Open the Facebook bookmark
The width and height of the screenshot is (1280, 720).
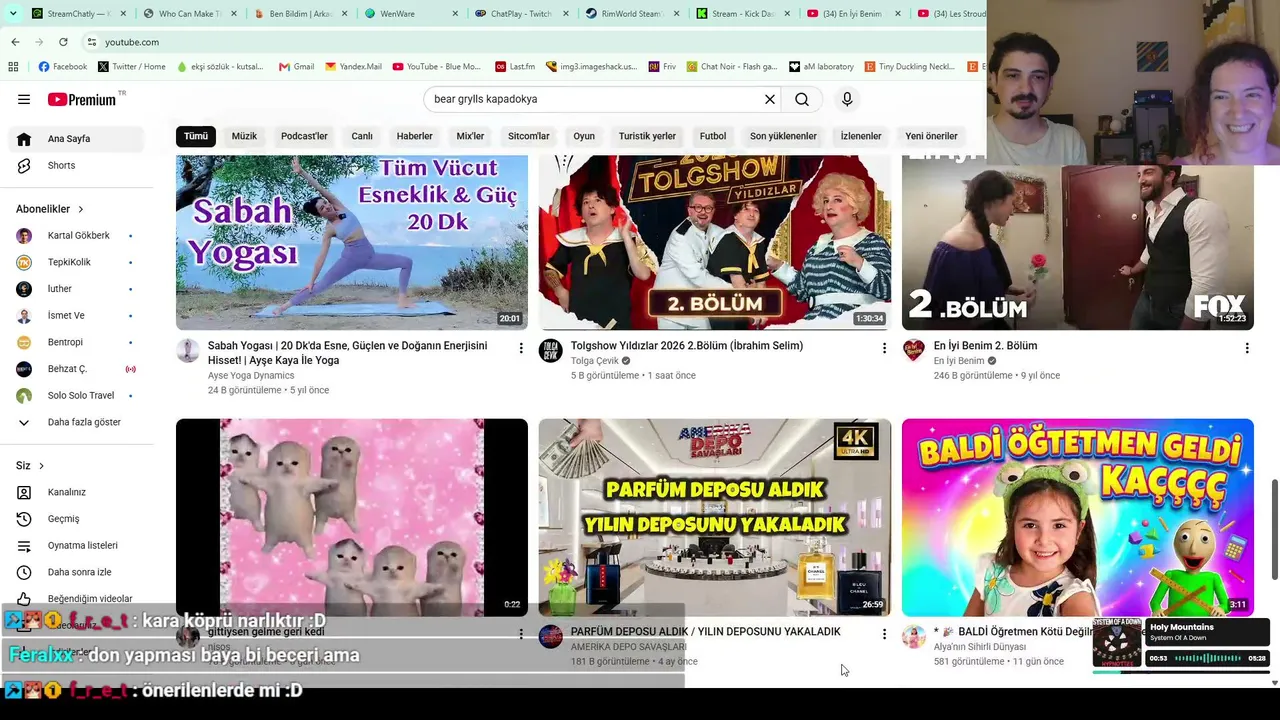(x=62, y=67)
